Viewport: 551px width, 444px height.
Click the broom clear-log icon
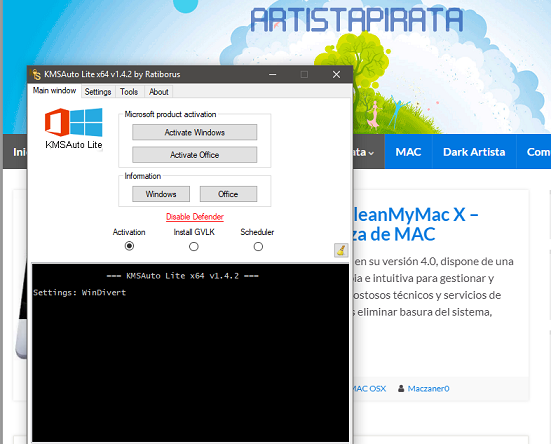[341, 250]
